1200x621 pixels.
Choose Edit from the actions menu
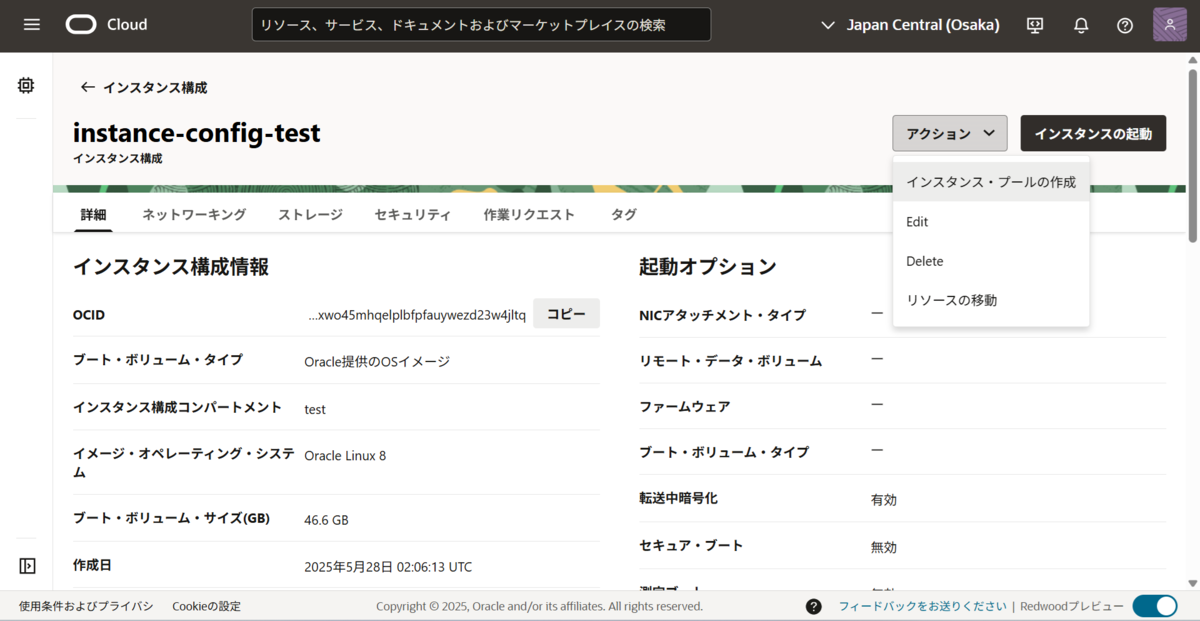[991, 222]
